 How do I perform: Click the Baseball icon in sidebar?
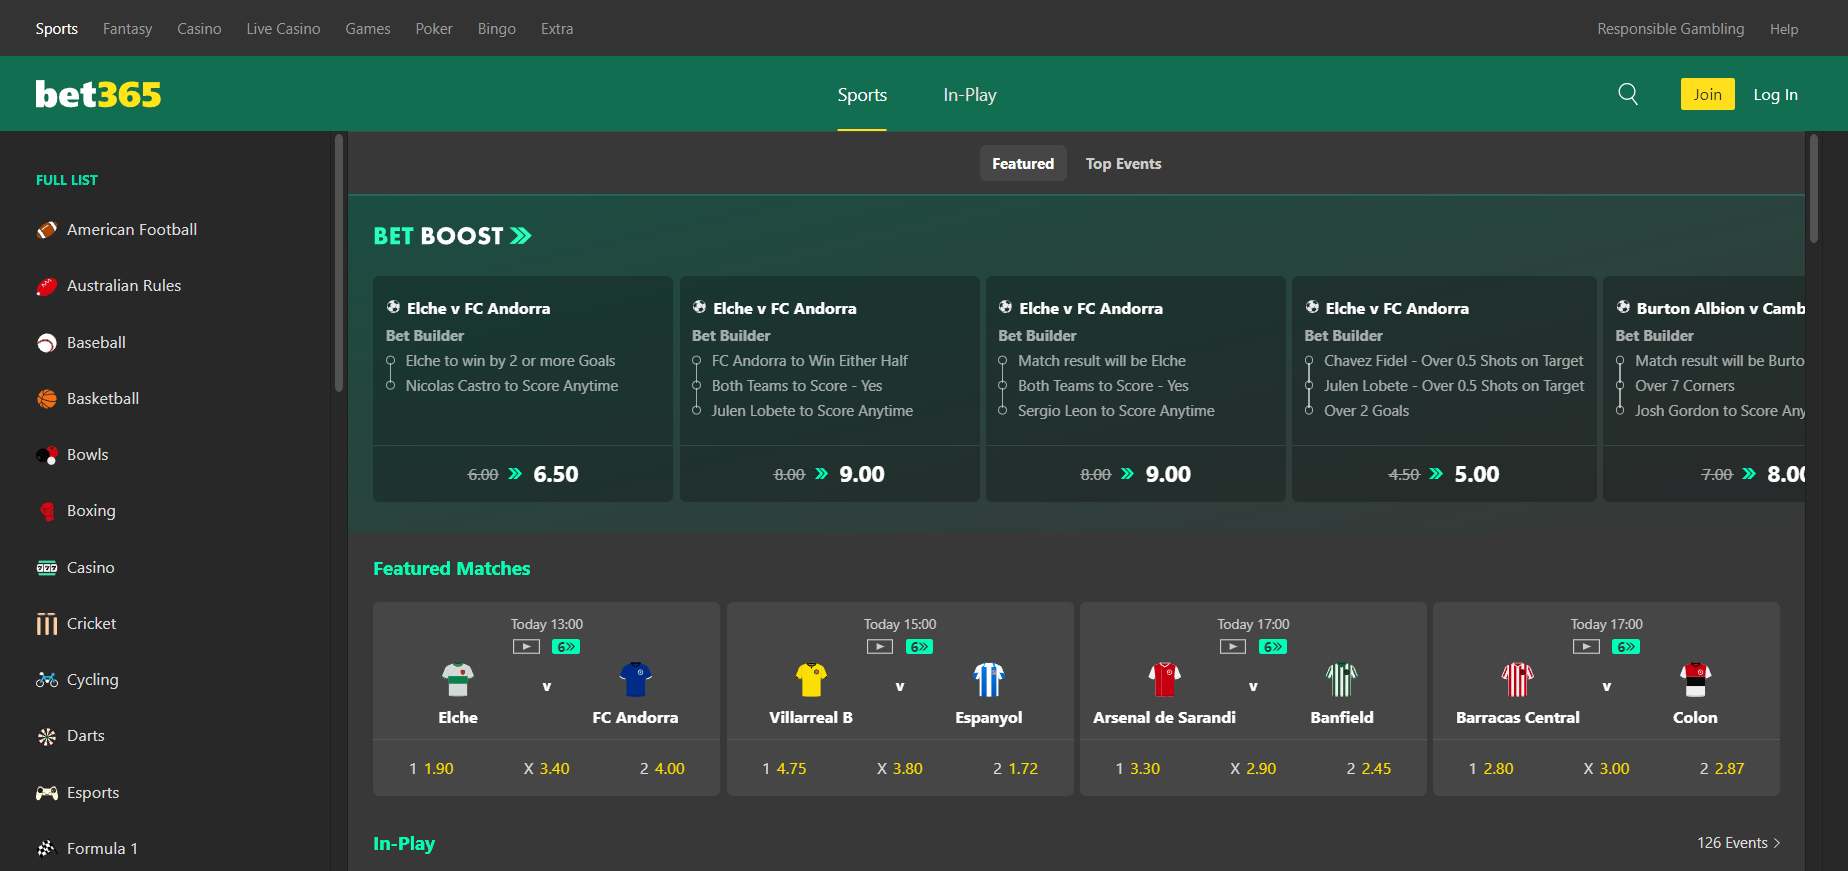[x=47, y=343]
